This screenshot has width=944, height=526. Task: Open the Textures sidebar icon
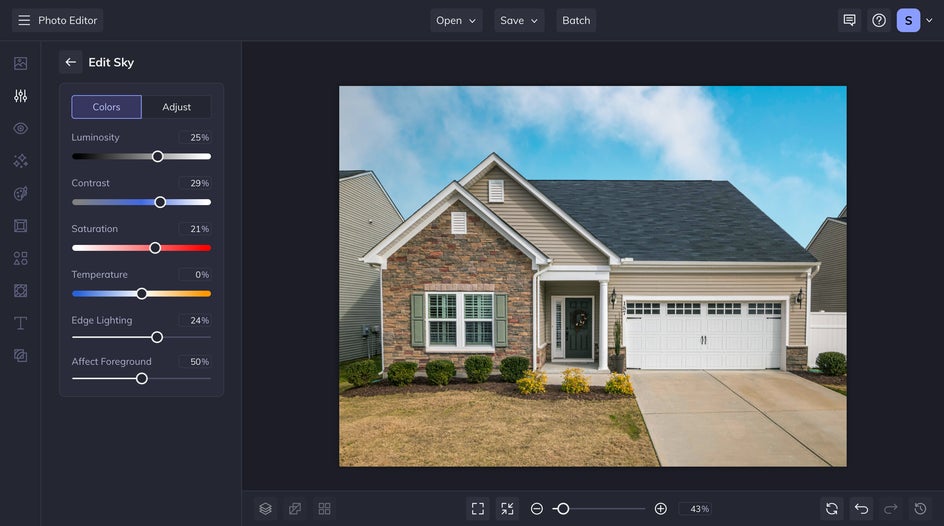click(x=20, y=291)
